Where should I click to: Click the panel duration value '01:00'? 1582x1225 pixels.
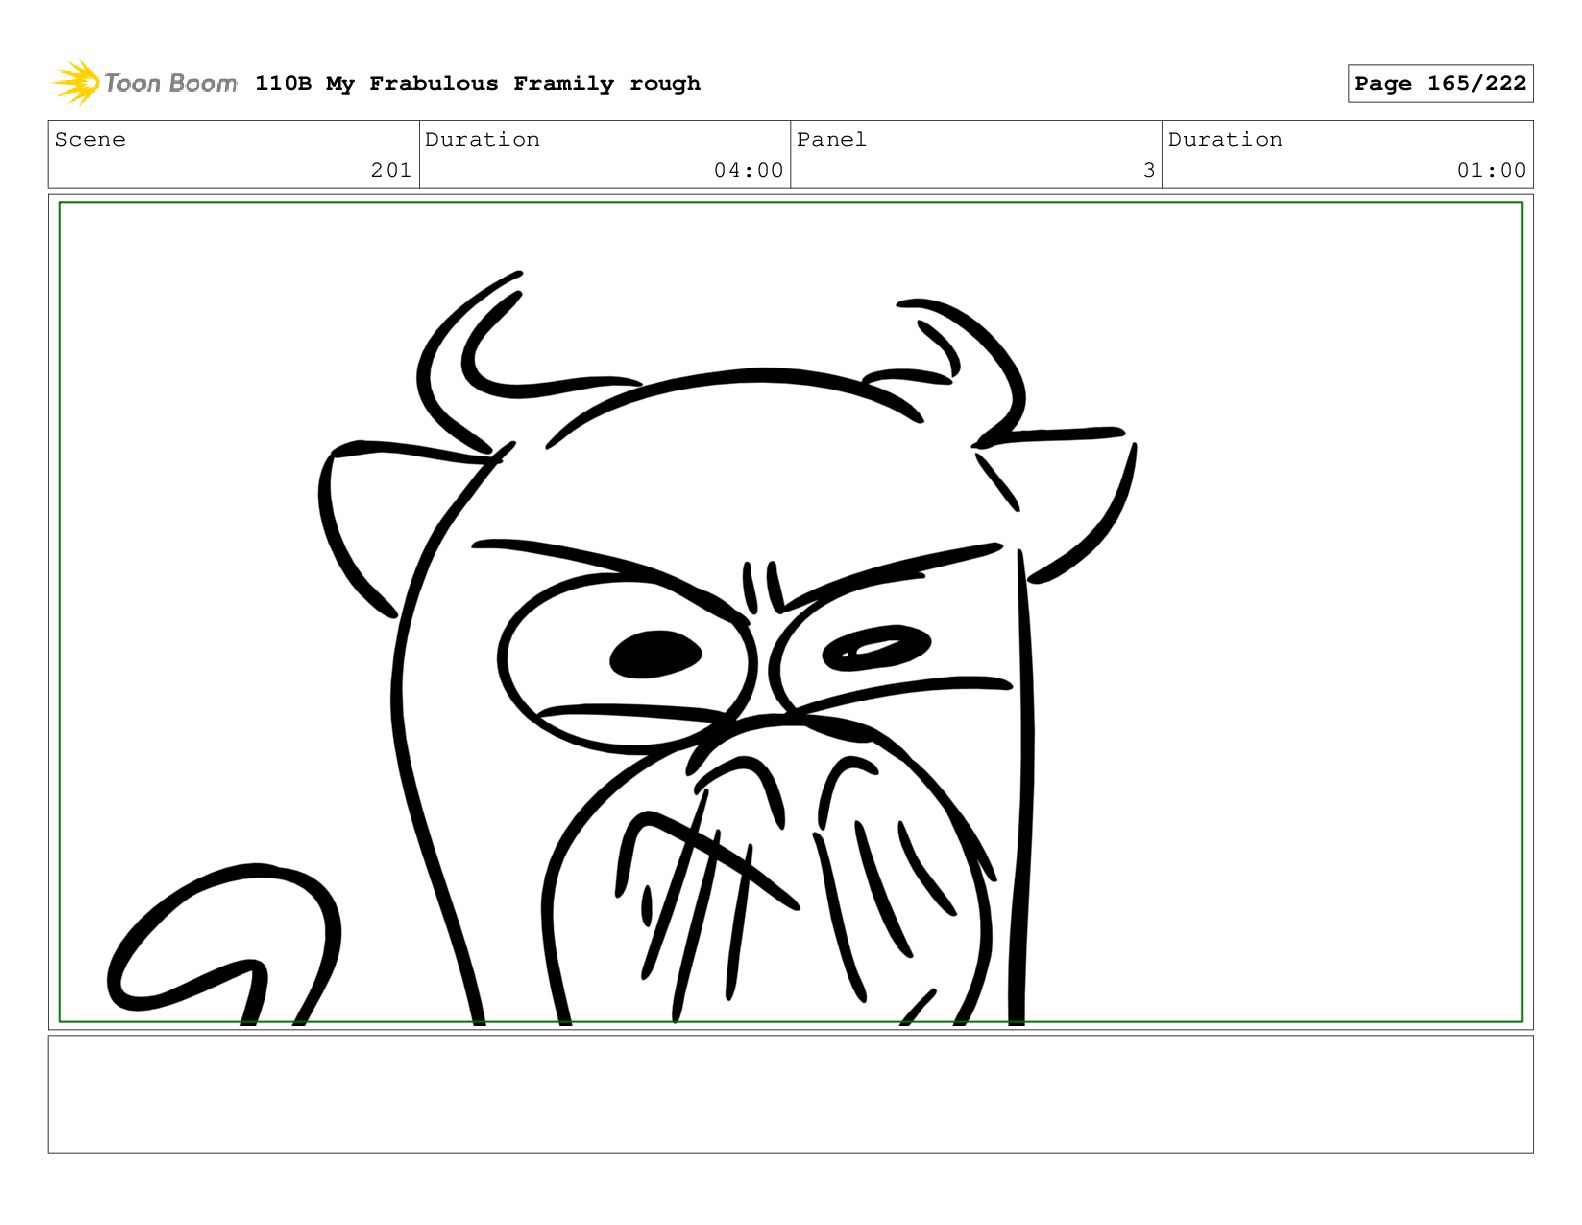coord(1491,170)
